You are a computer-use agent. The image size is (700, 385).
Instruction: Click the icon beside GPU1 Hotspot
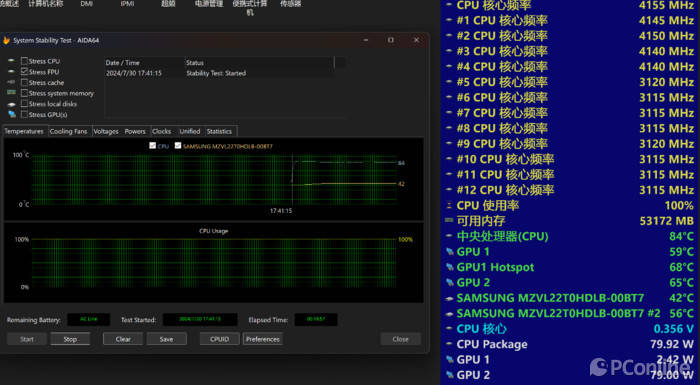(x=450, y=267)
